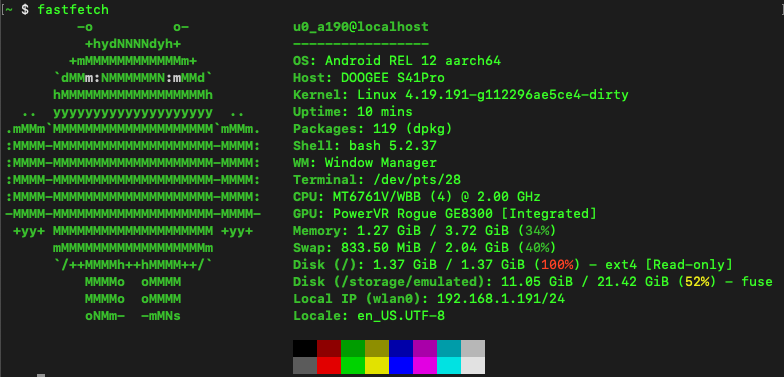784x377 pixels.
Task: Click the u0_a190@localhost header text
Action: coord(360,26)
